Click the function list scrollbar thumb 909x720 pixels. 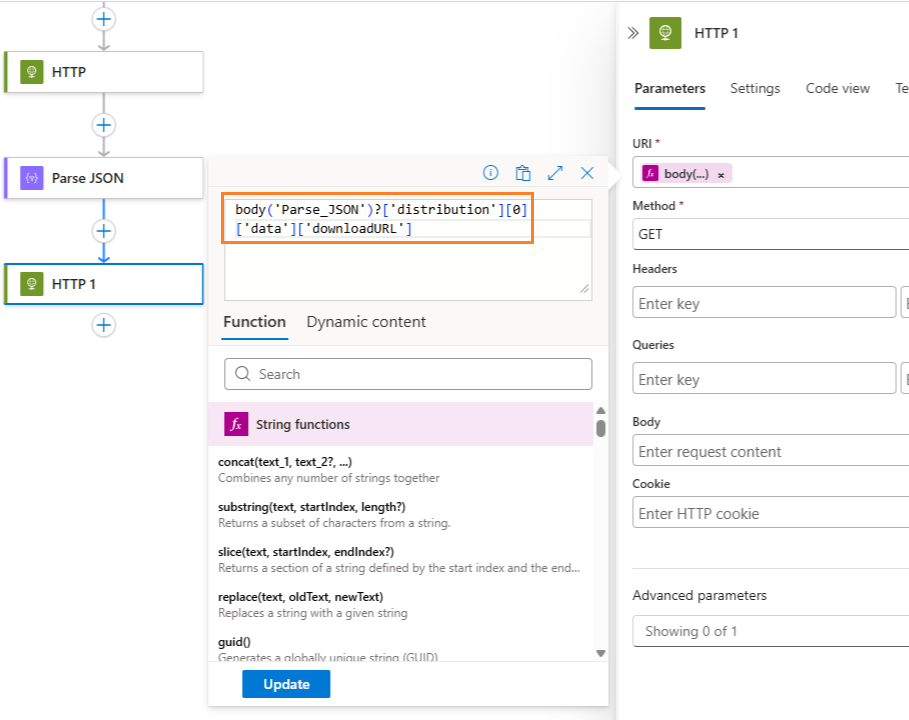pyautogui.click(x=601, y=428)
